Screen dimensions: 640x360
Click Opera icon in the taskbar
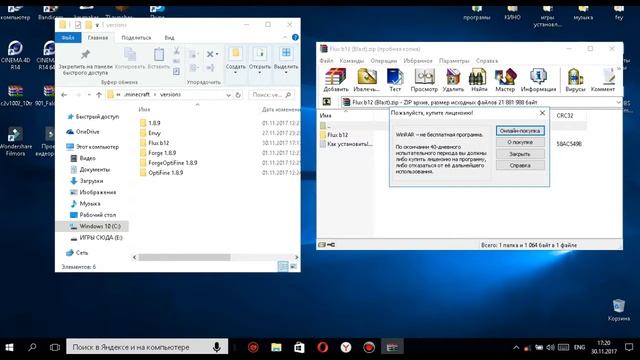point(322,347)
